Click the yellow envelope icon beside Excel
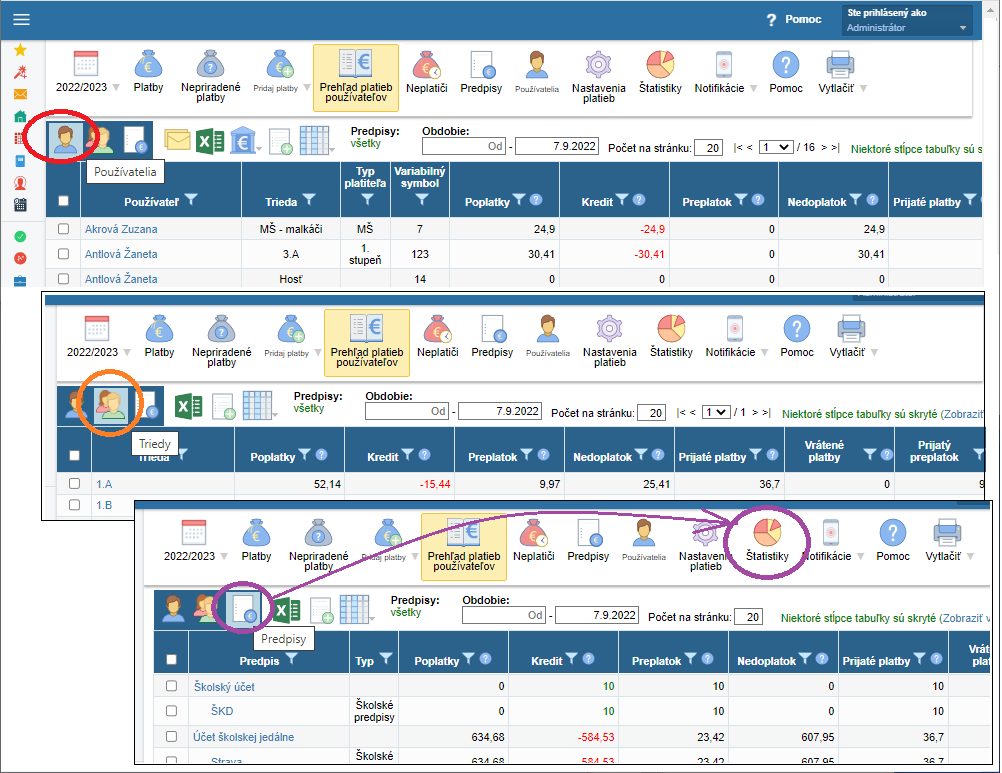Viewport: 1002px width, 773px height. [177, 140]
